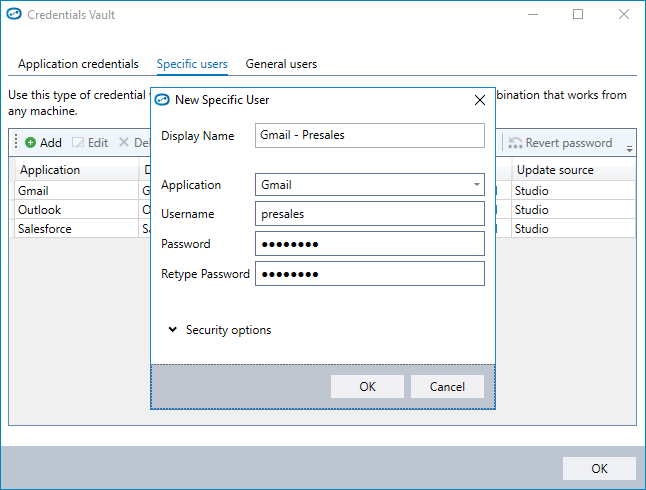Click Studio in the Gmail row
The width and height of the screenshot is (646, 490).
pos(531,191)
